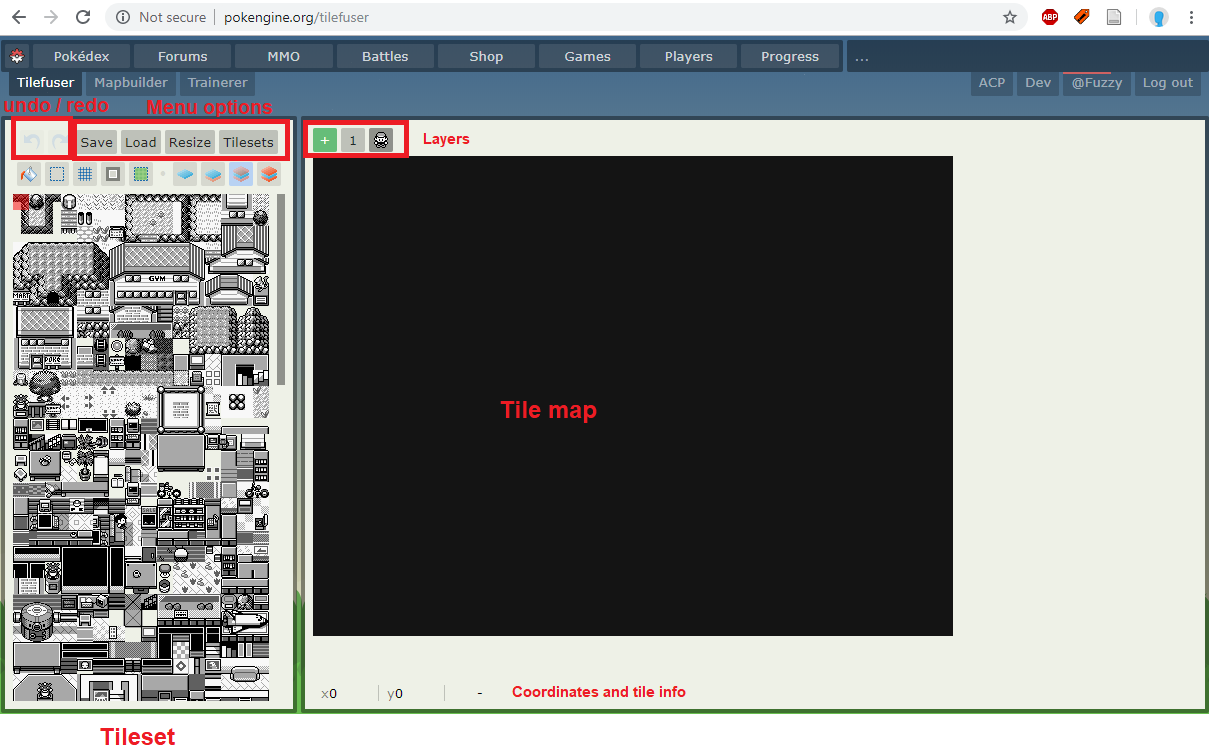
Task: Click the orange tag extension icon
Action: (x=1082, y=17)
